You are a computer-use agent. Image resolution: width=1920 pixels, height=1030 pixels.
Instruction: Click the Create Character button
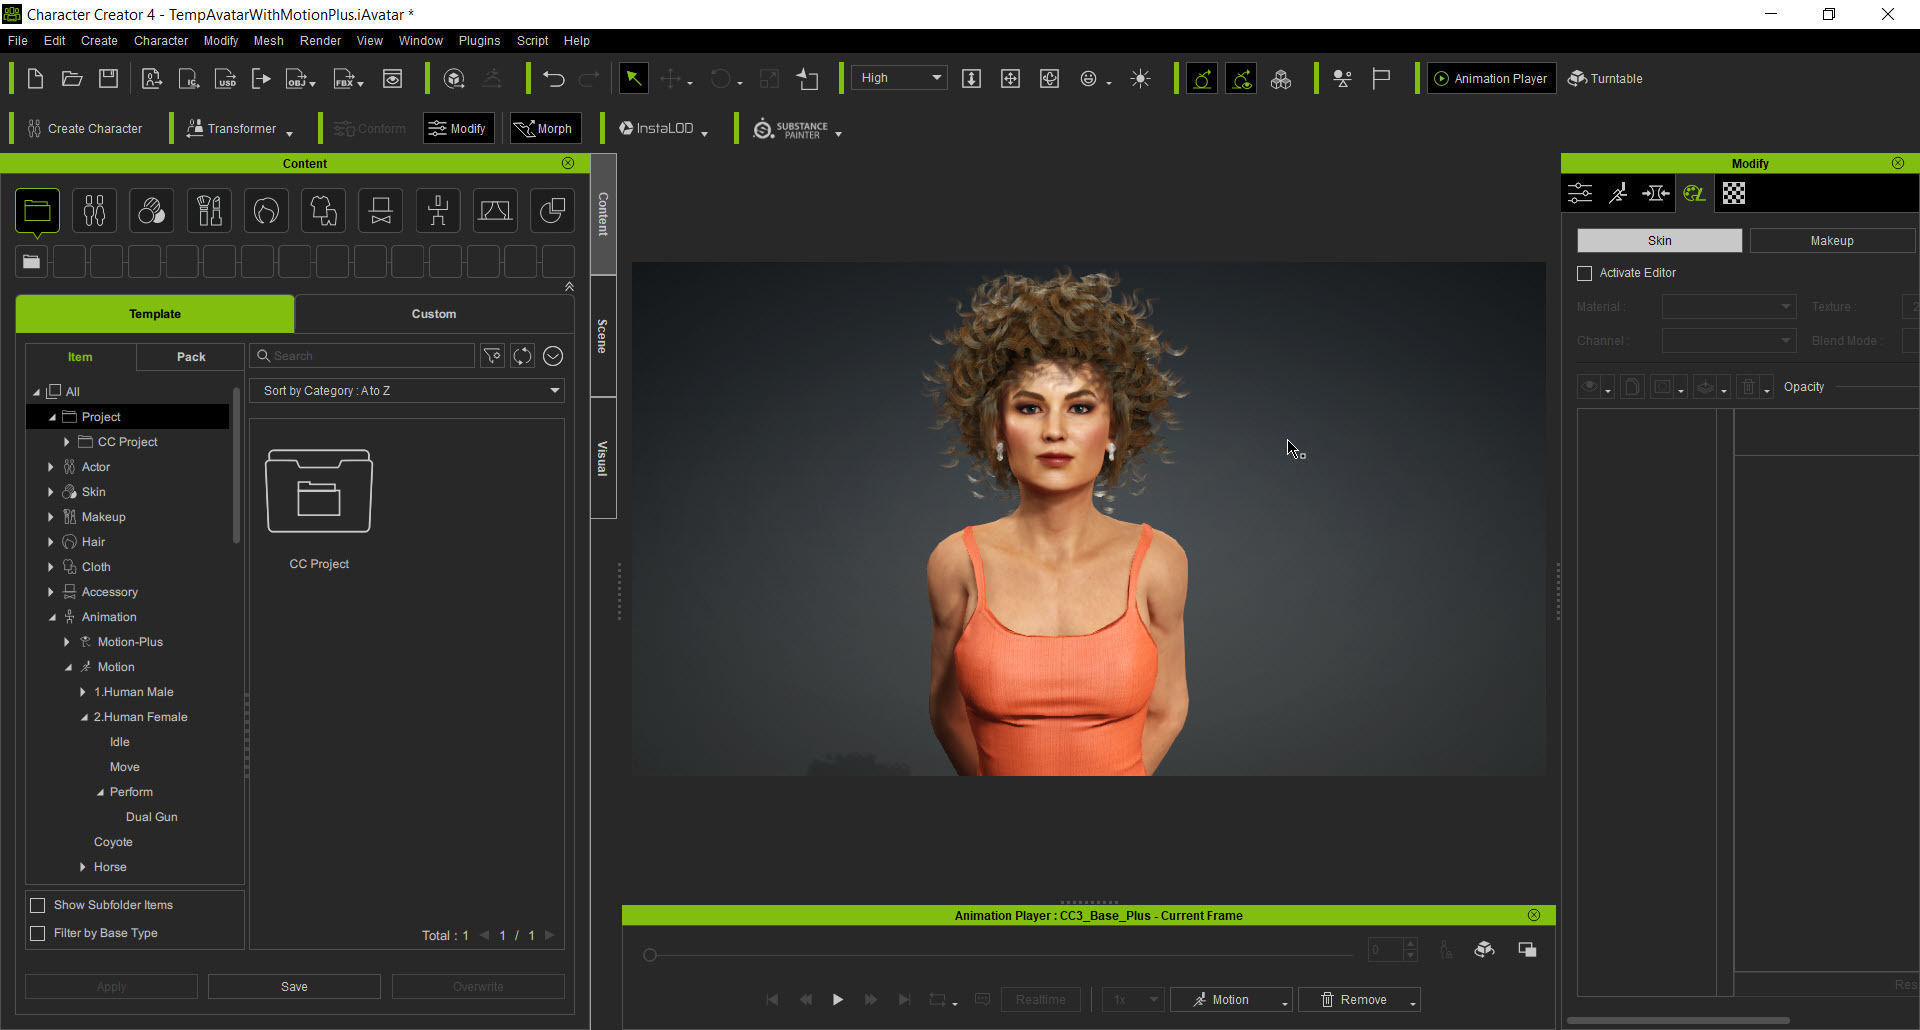tap(85, 129)
